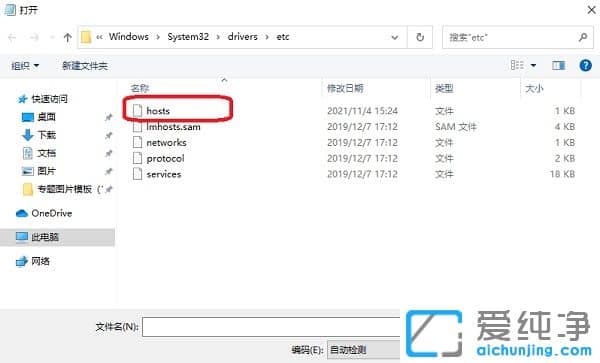Select the networks file
The image size is (600, 363).
point(166,143)
